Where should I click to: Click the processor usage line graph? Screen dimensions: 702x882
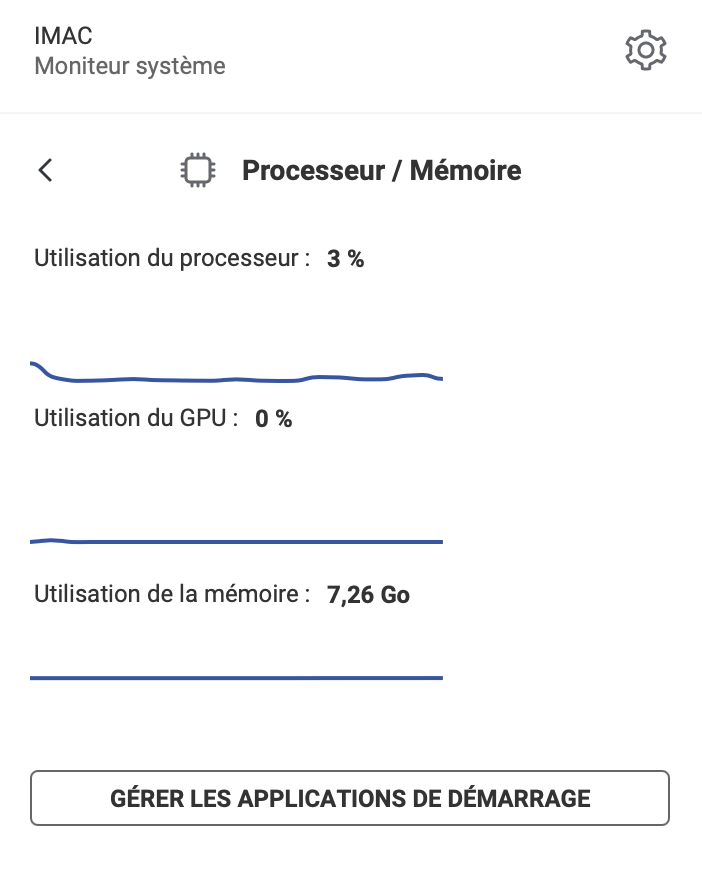coord(236,376)
